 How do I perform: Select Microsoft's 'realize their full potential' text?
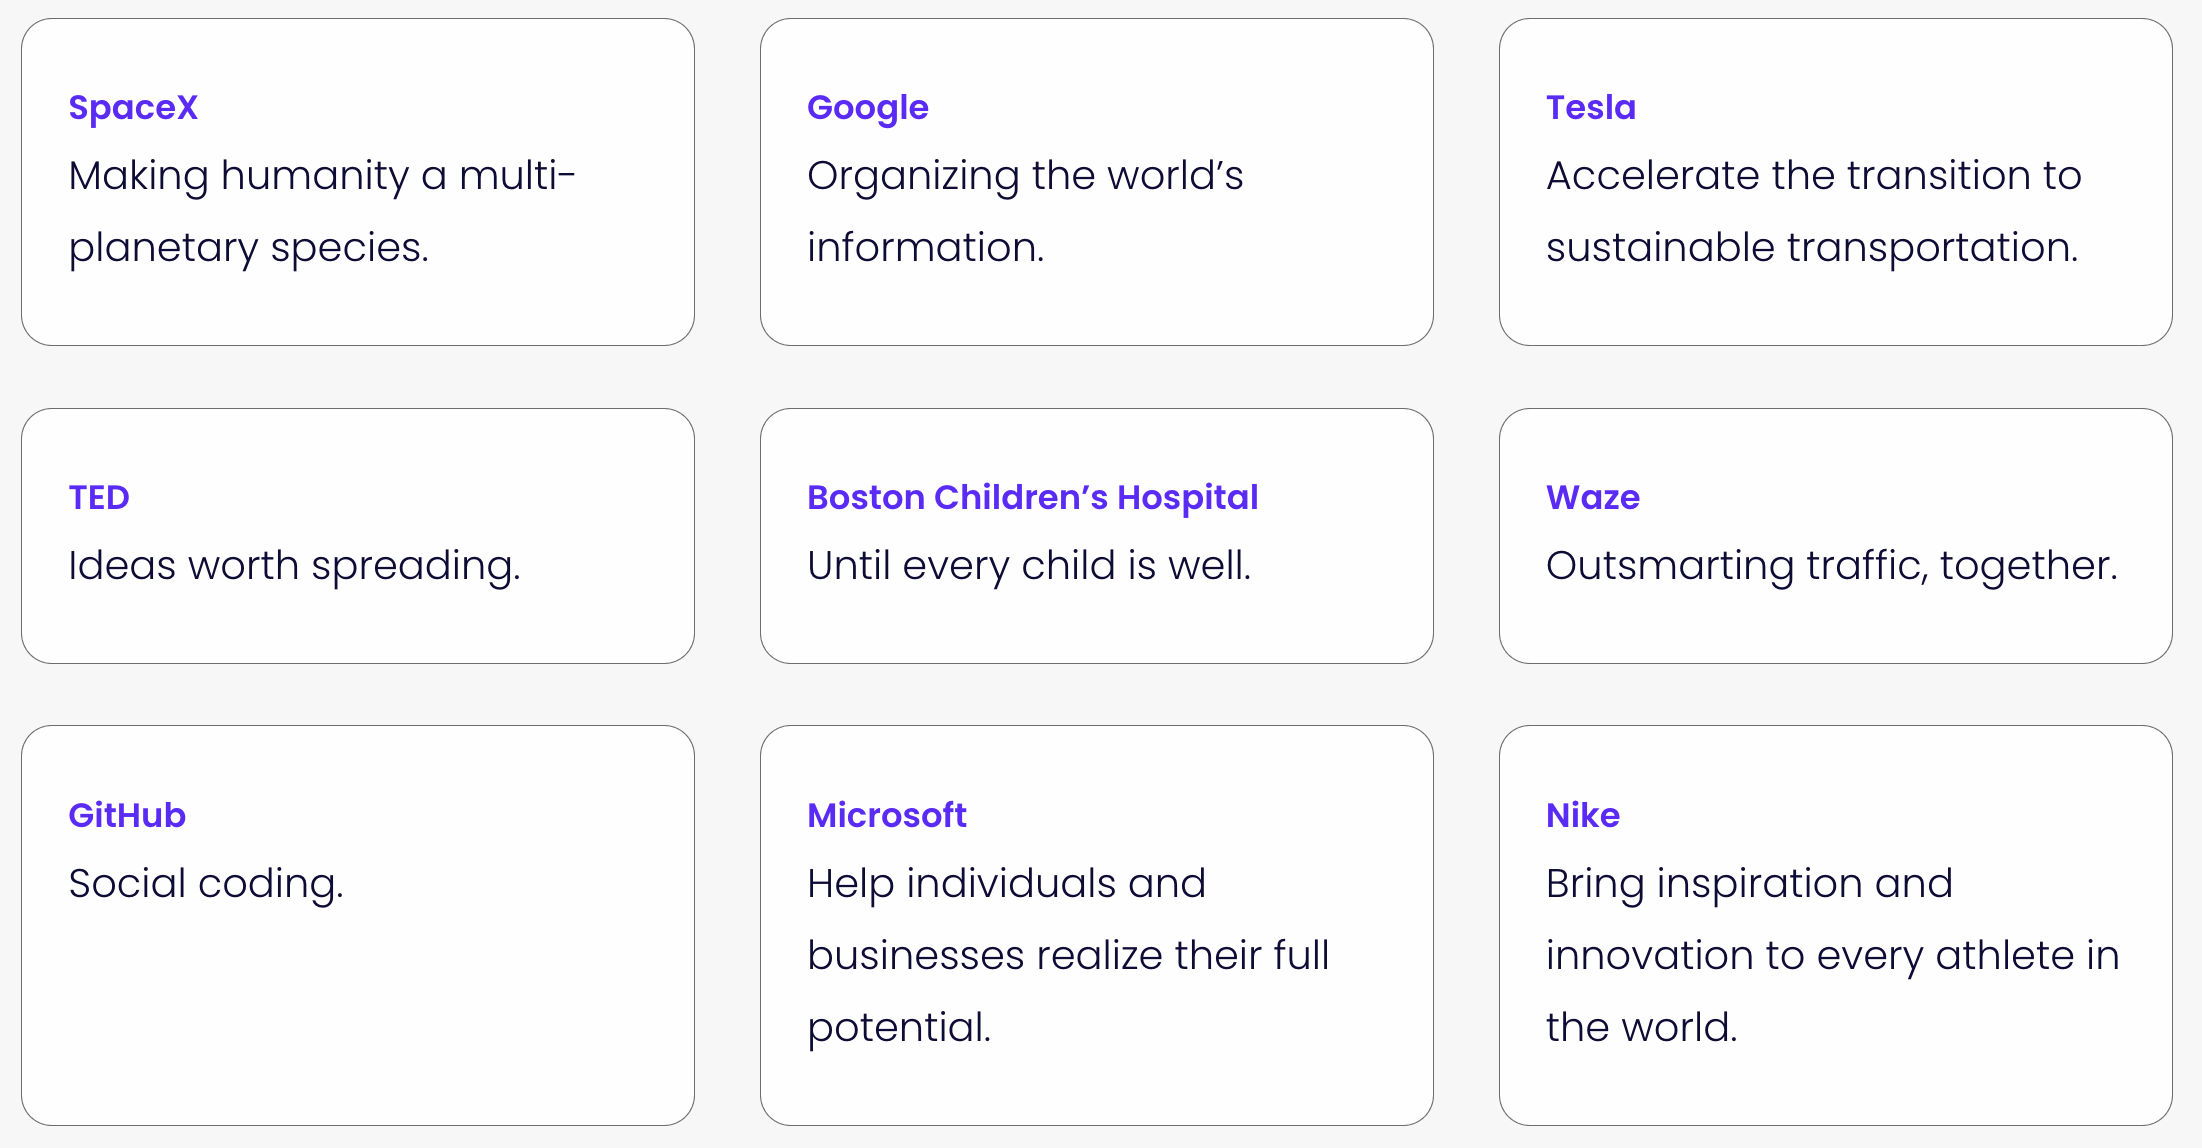(x=1068, y=955)
